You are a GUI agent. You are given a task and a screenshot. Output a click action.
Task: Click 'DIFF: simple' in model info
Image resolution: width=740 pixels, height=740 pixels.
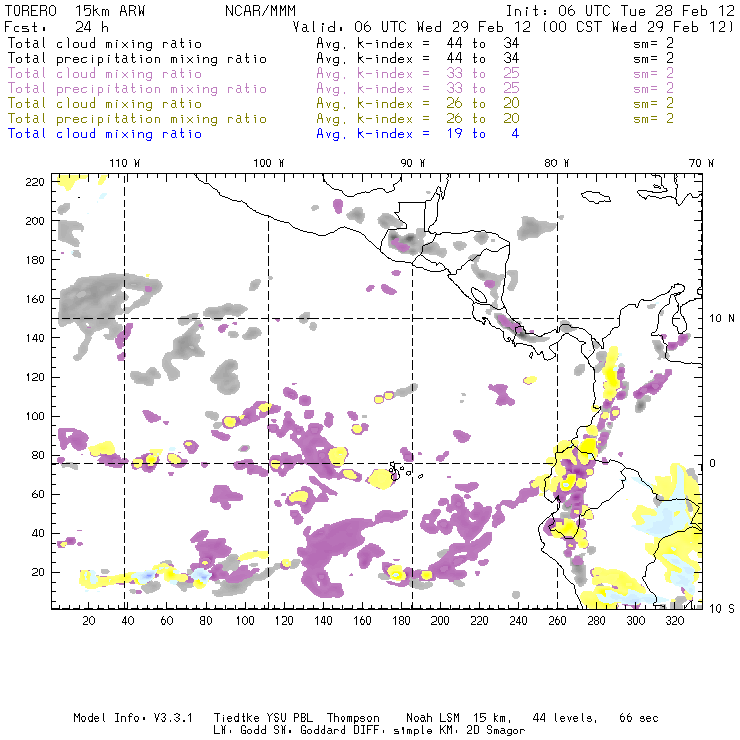tap(399, 731)
